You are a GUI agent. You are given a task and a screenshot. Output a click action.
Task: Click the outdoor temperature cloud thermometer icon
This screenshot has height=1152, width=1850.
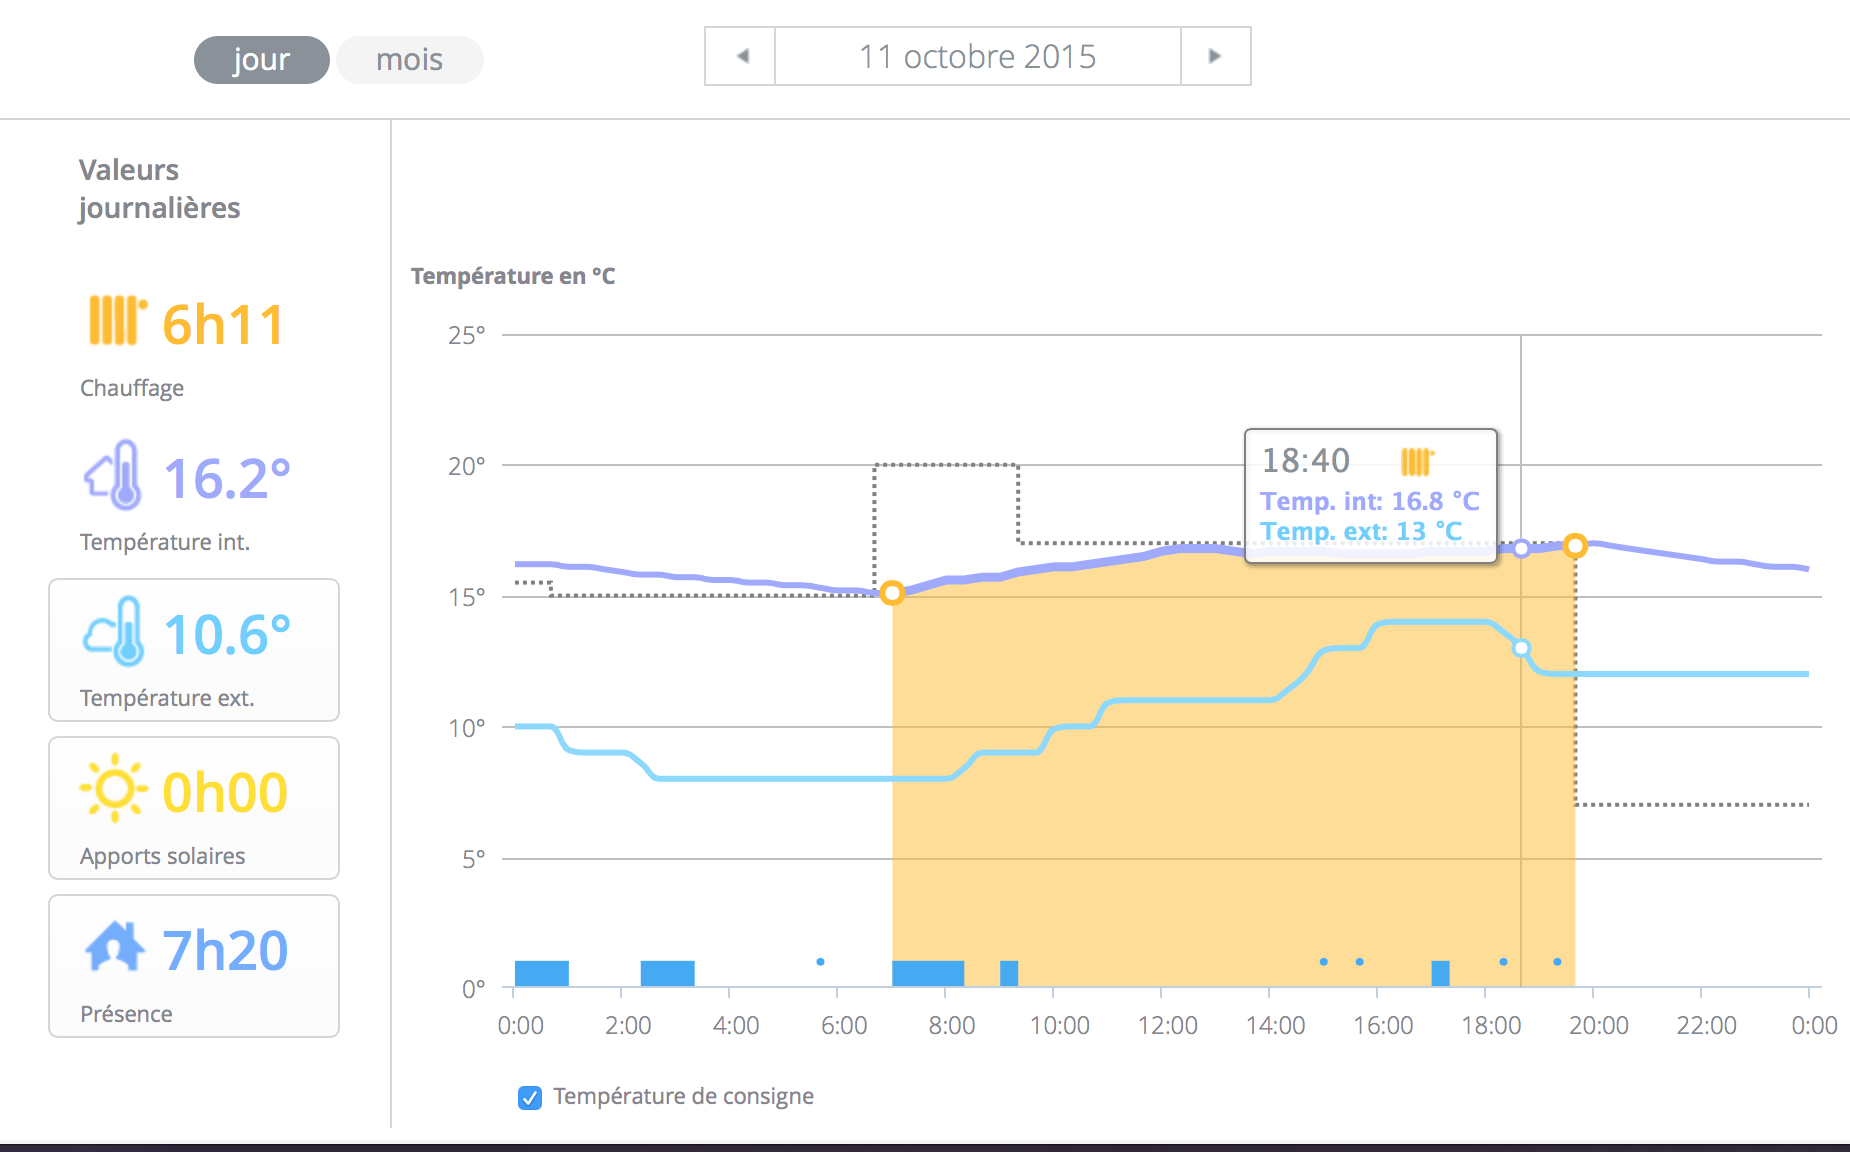115,632
